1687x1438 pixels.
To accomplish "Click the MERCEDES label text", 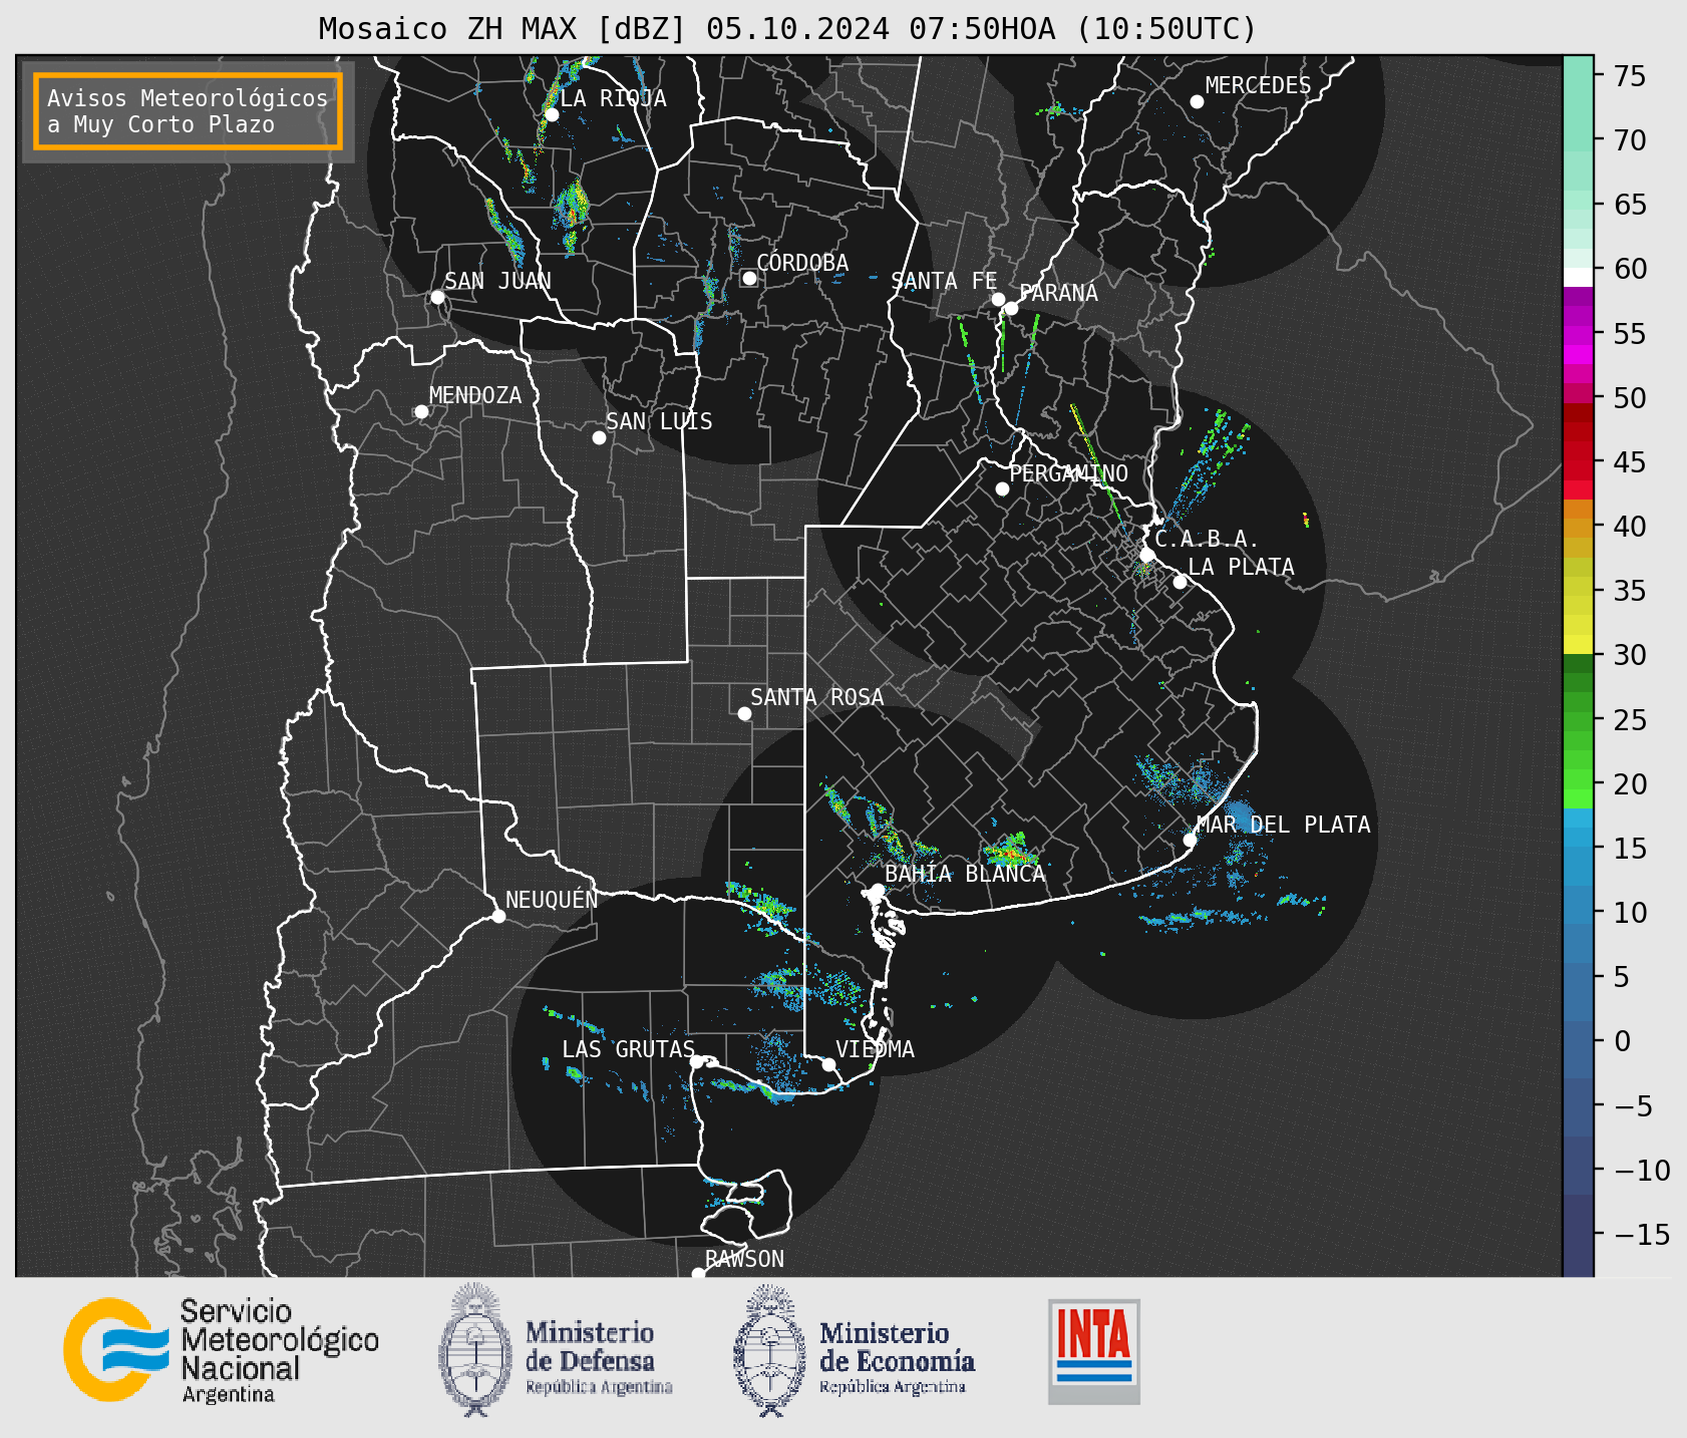I will 1258,86.
